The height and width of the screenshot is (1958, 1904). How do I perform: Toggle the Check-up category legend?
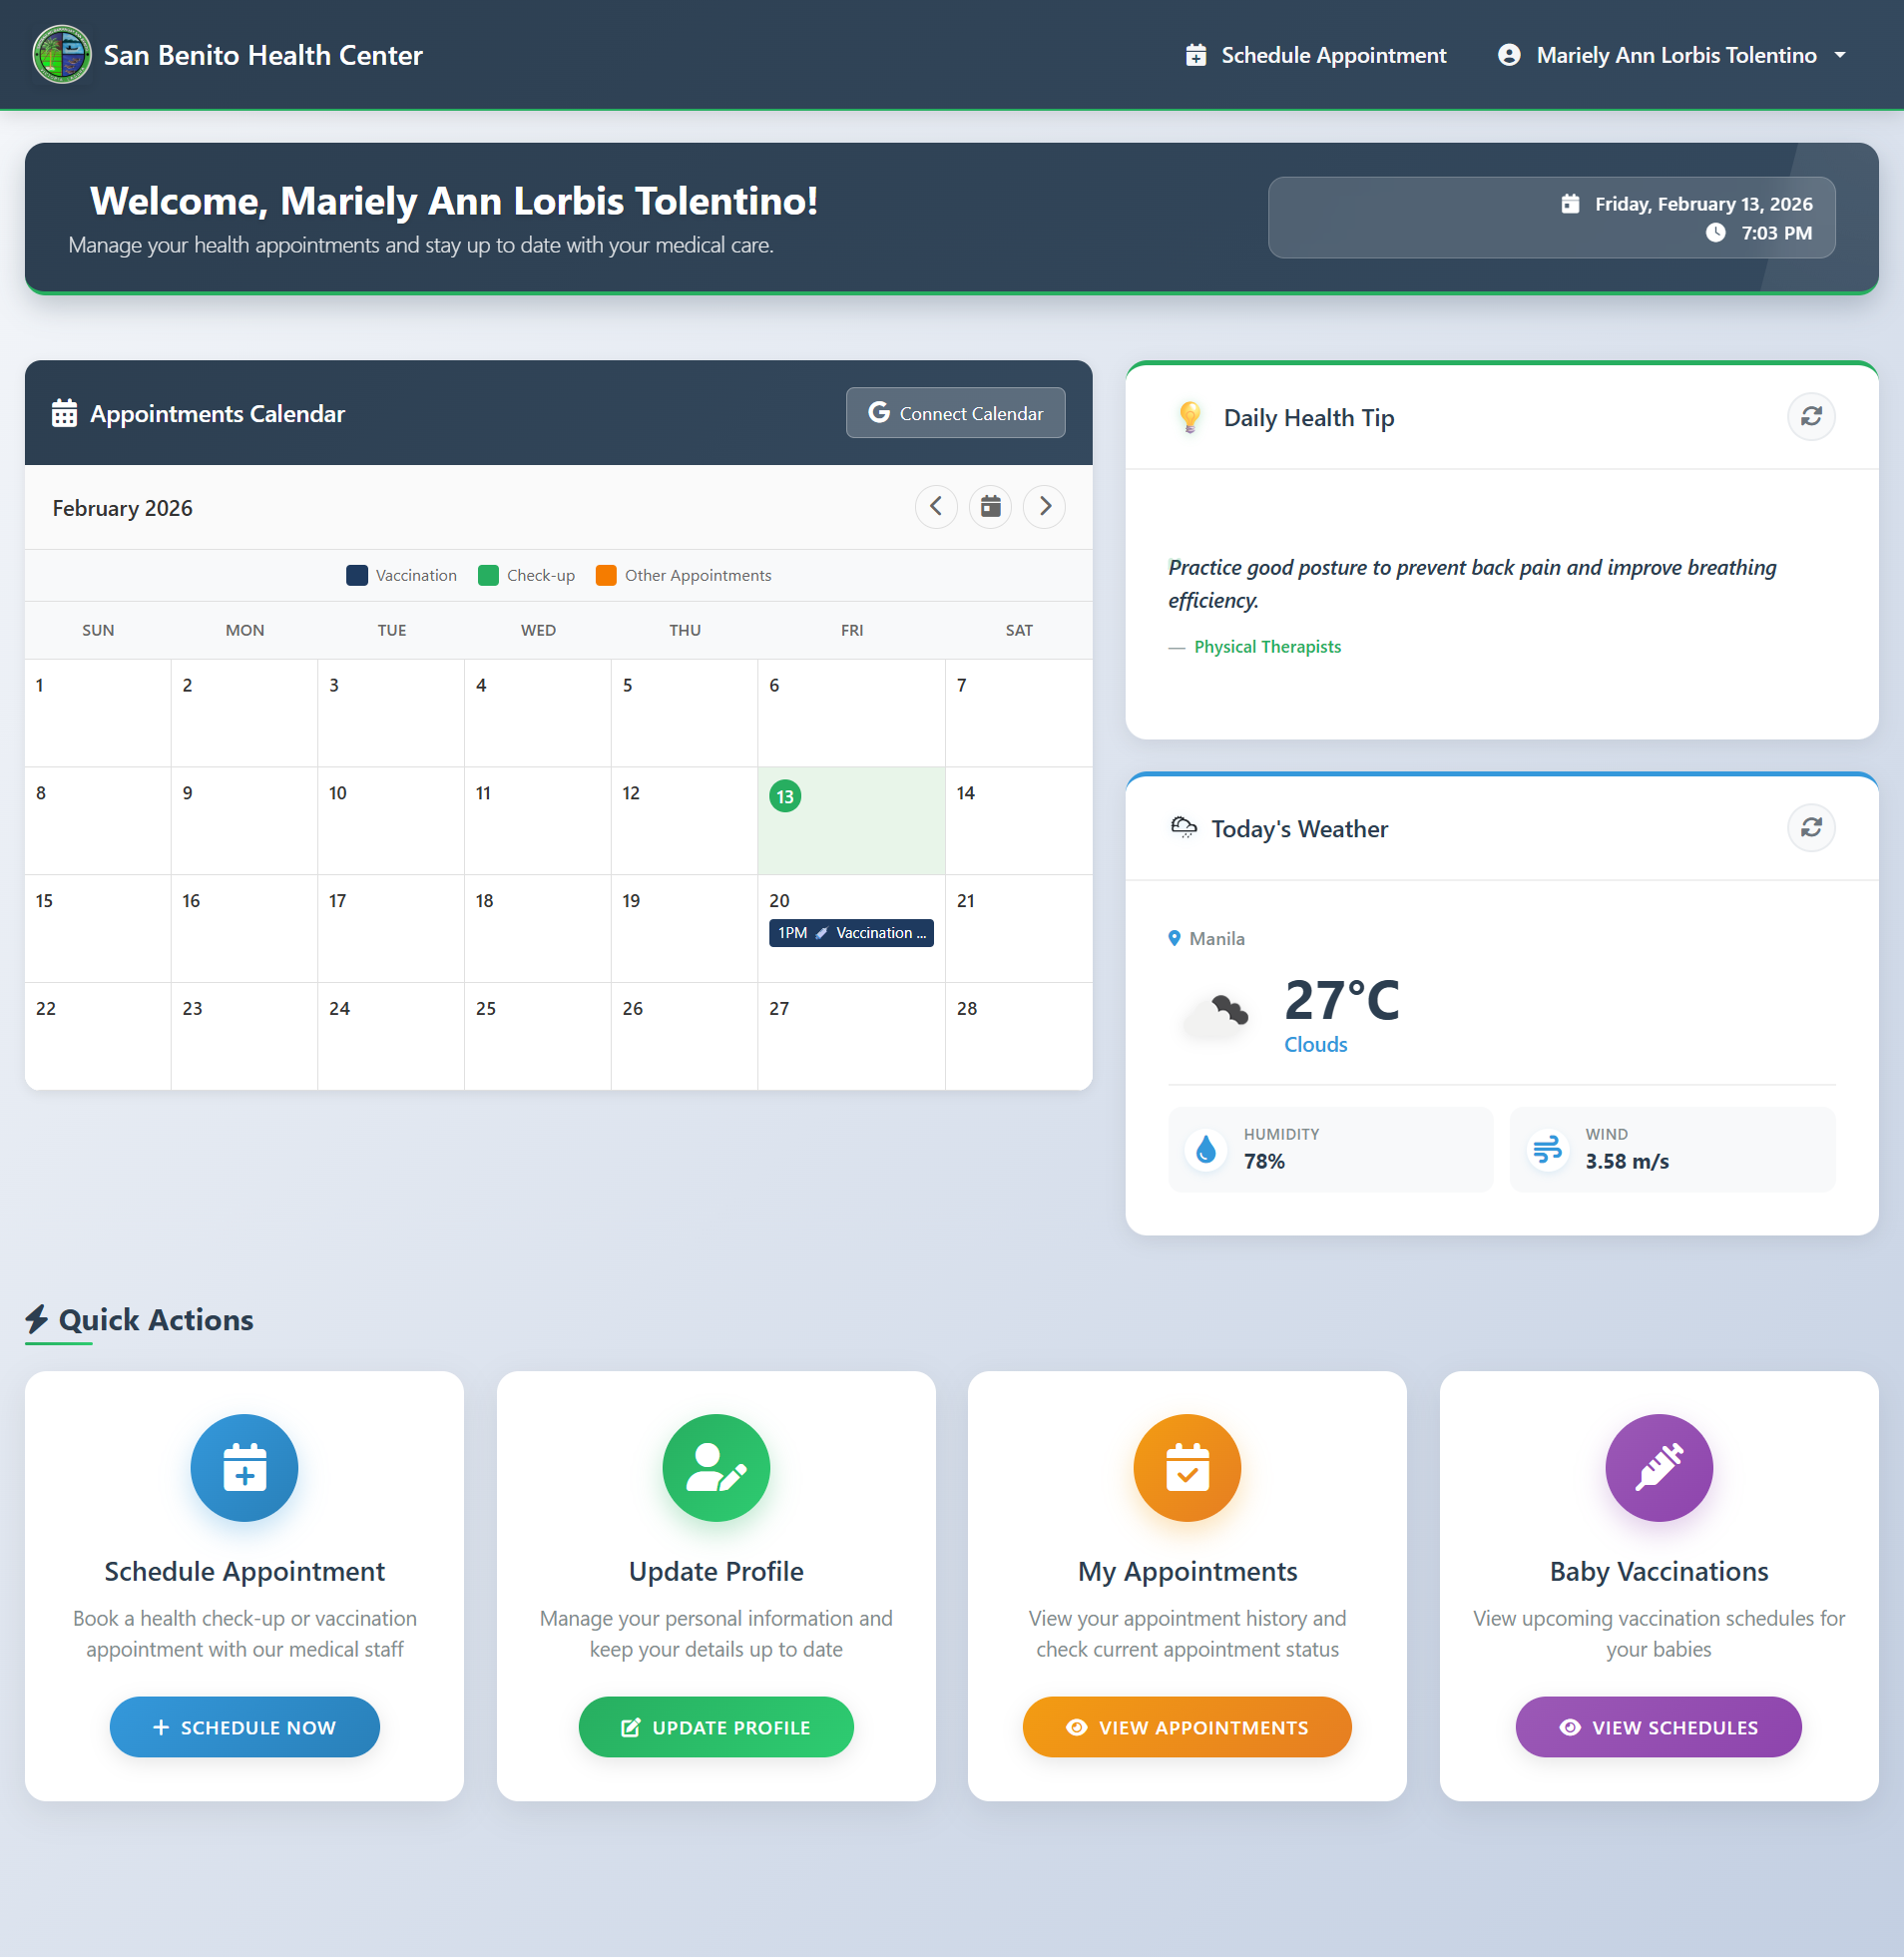527,575
